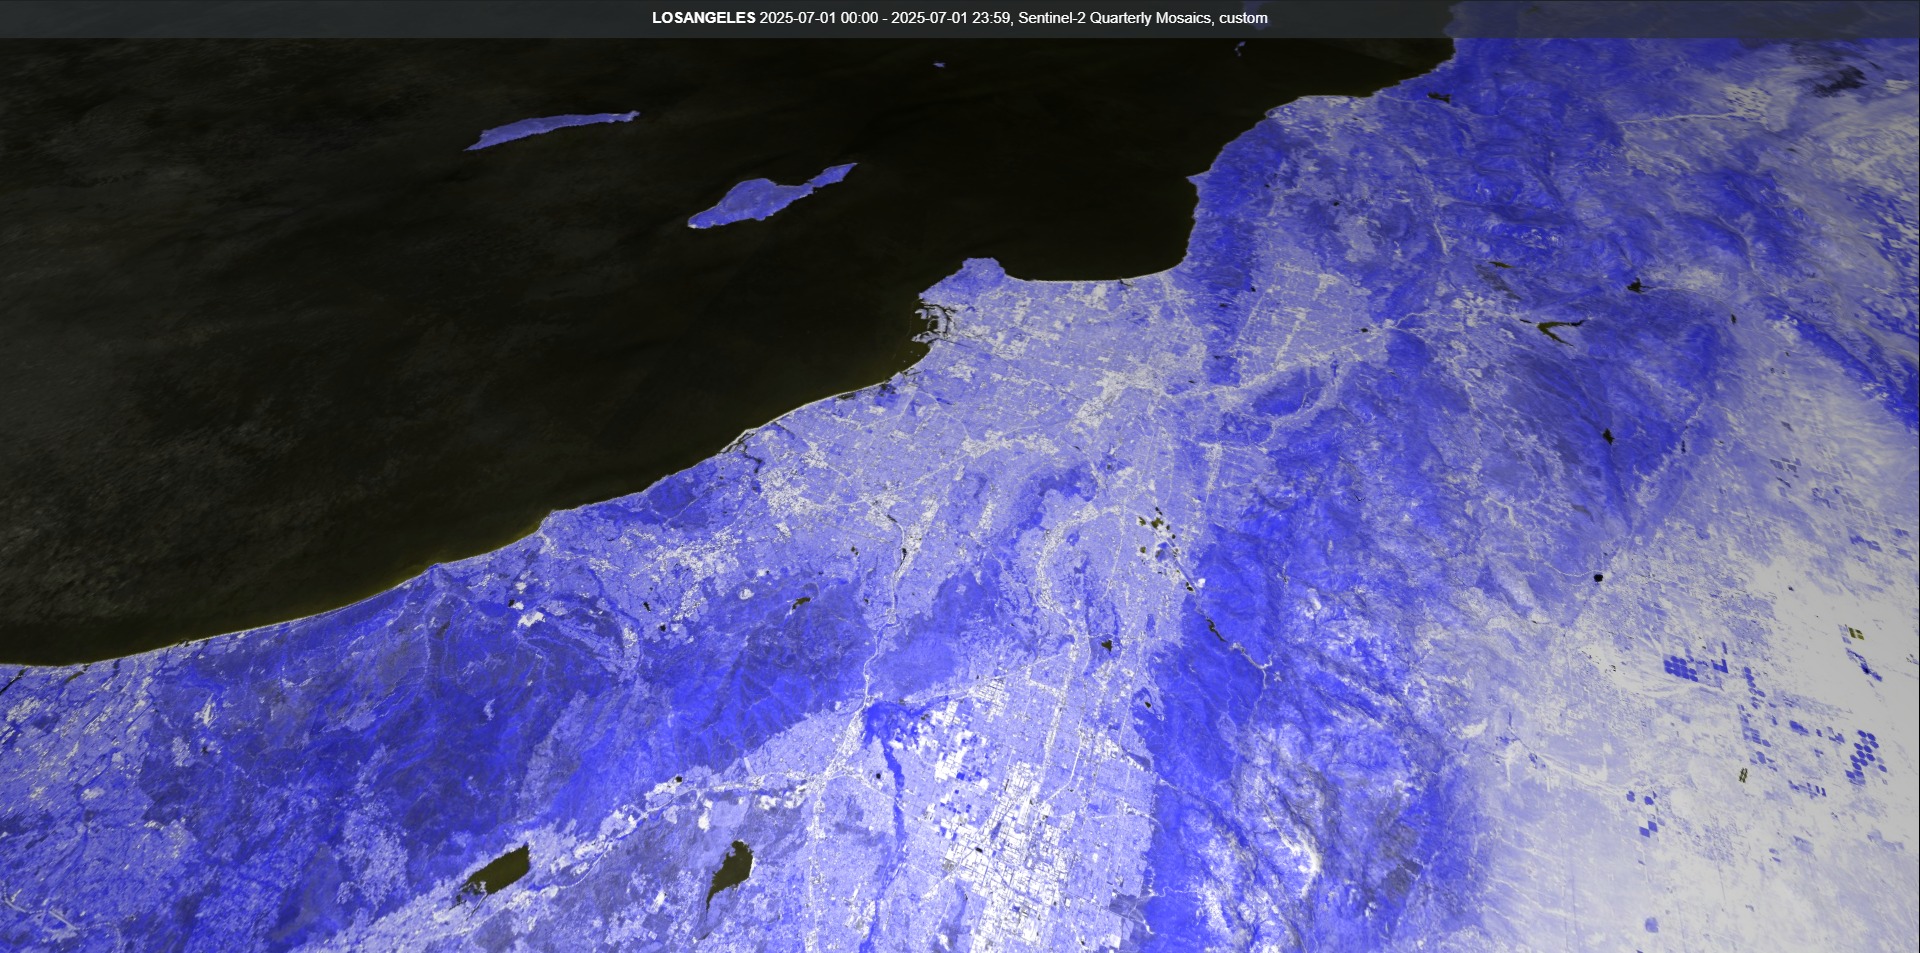The height and width of the screenshot is (953, 1920).
Task: Click the larger lower island offshore
Action: click(760, 198)
